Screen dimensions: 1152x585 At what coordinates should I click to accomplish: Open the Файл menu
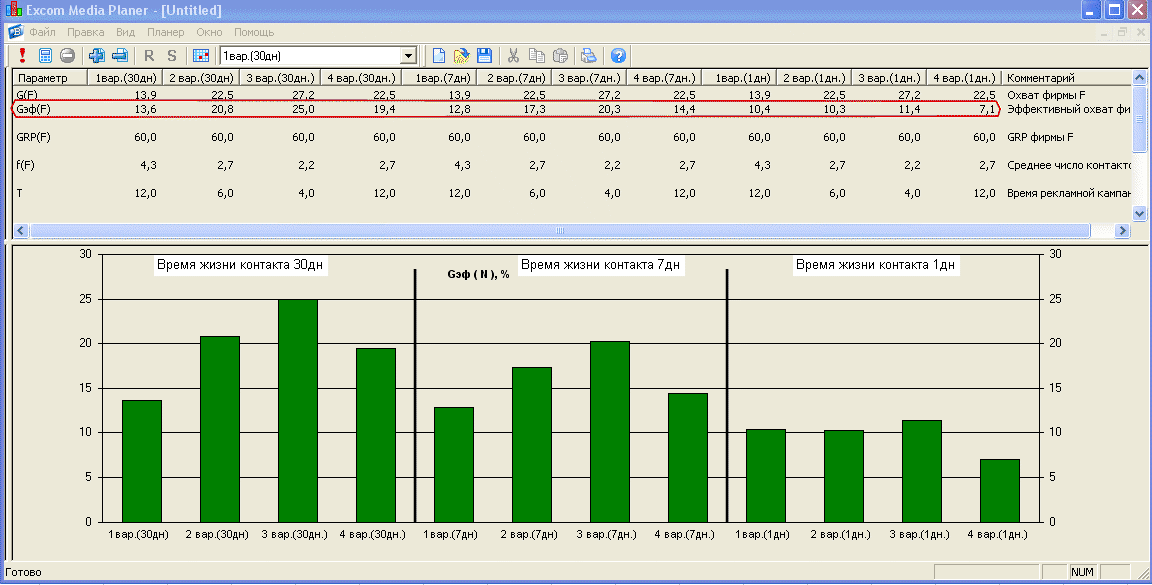[42, 32]
